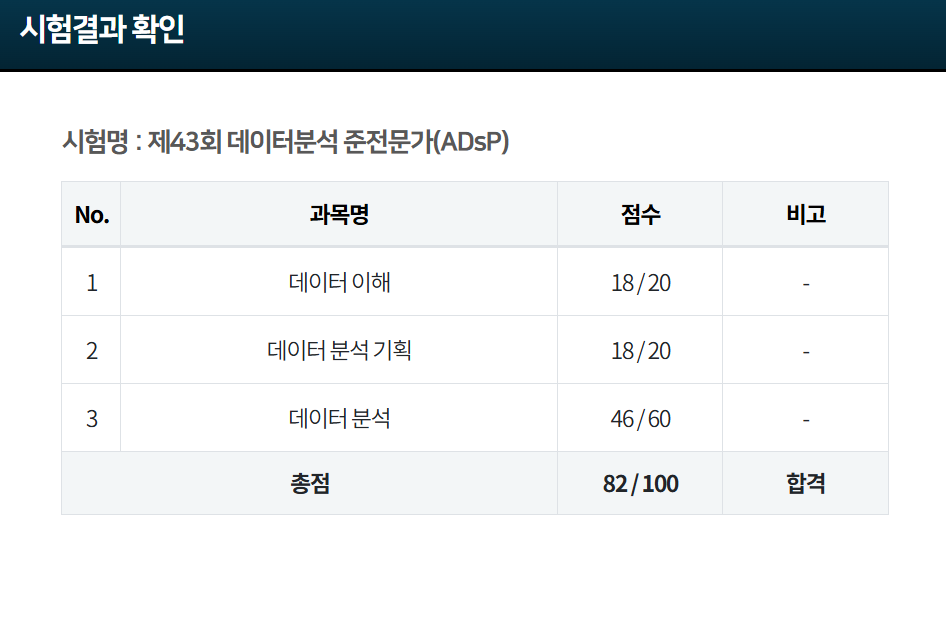Click the 'No.' column header

[92, 215]
